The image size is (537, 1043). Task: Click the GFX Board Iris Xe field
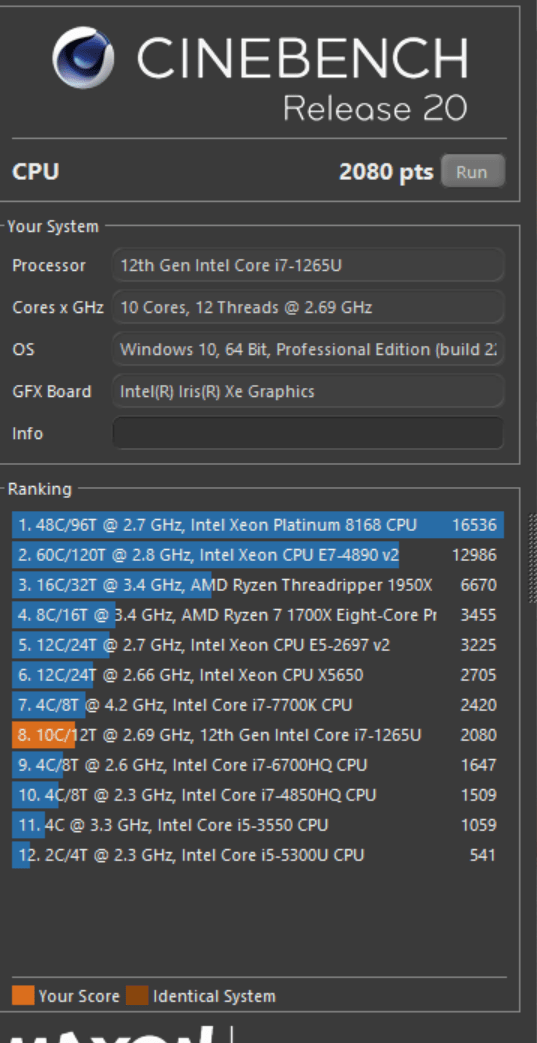tap(308, 391)
